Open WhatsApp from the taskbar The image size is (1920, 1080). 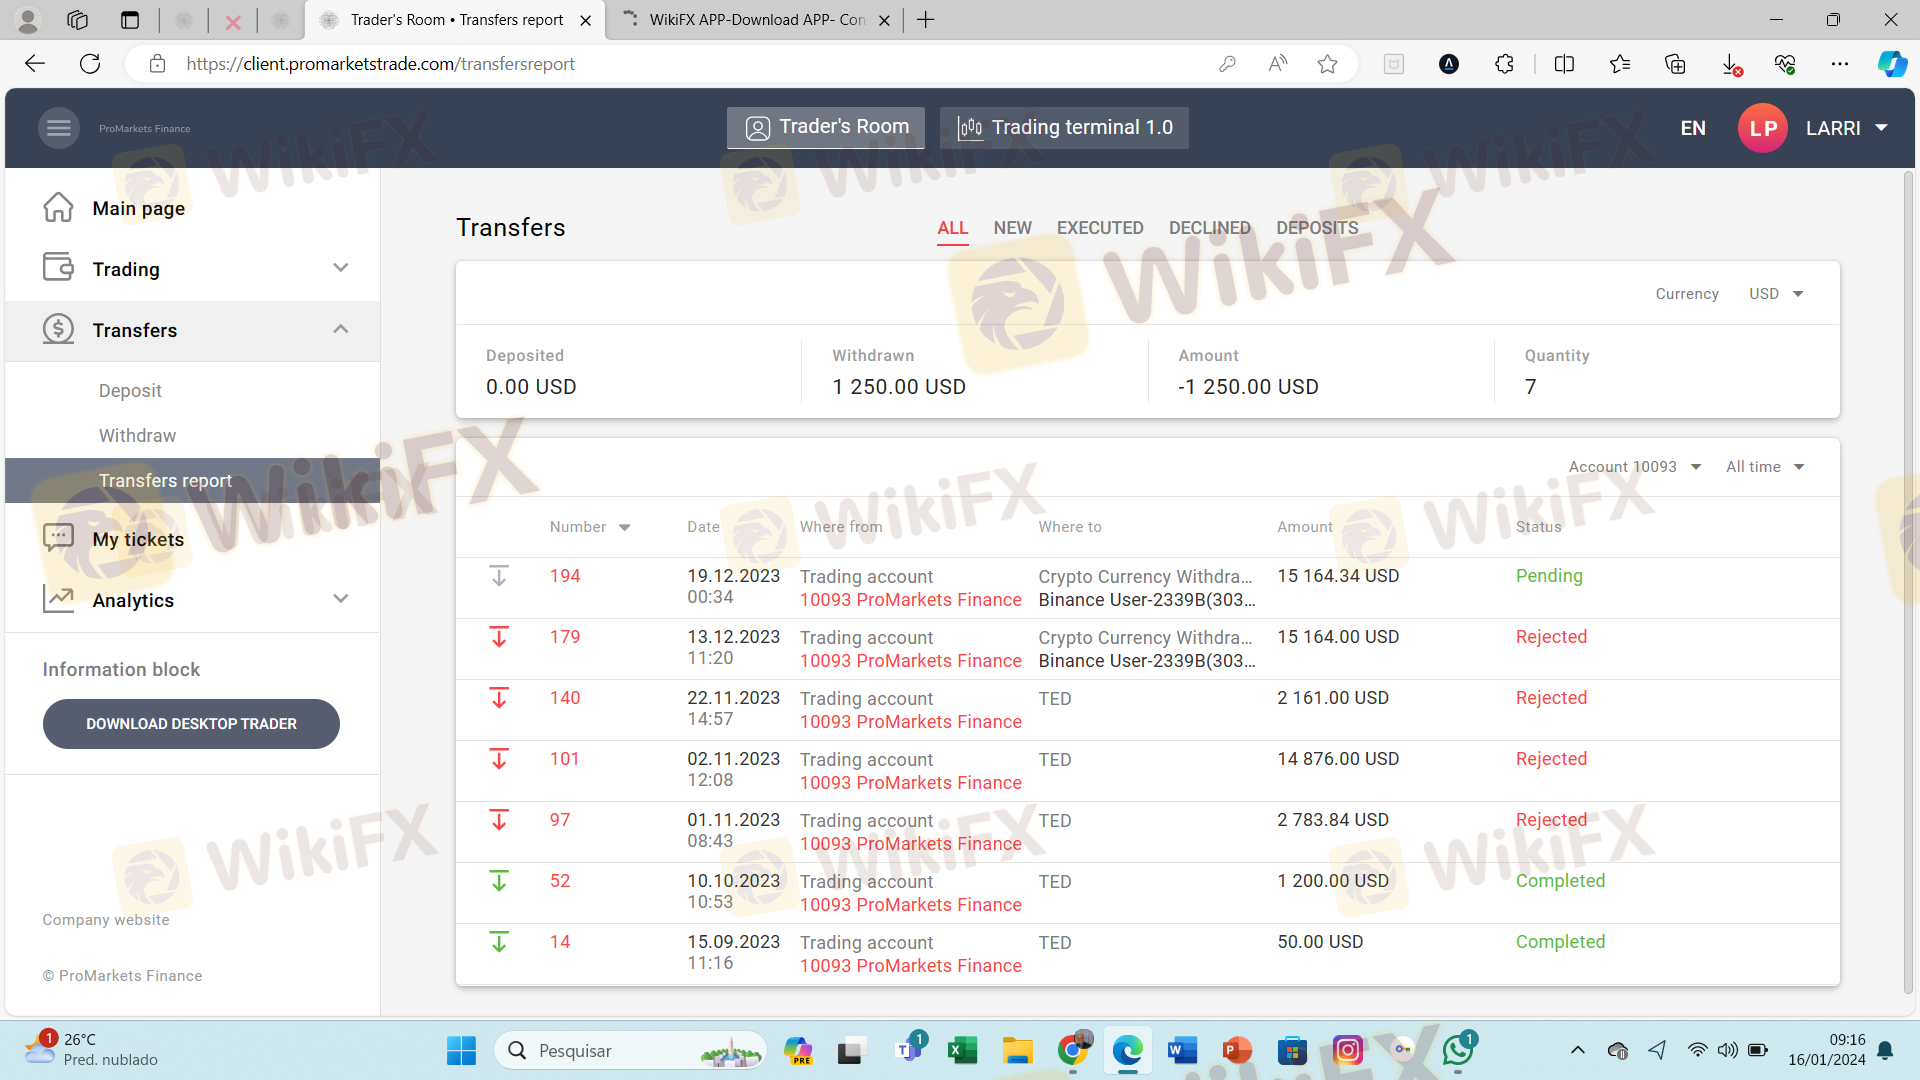coord(1458,1050)
